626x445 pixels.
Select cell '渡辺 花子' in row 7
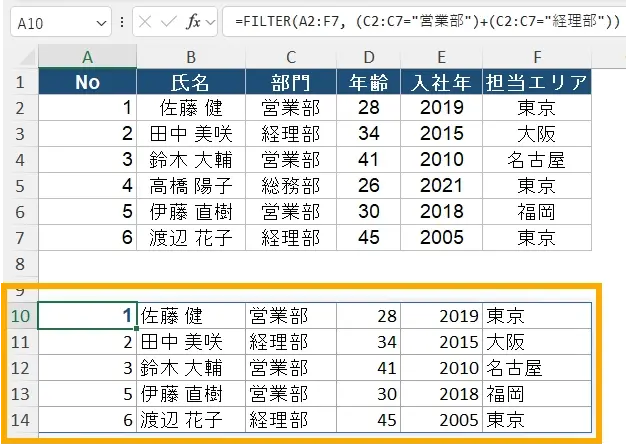191,237
